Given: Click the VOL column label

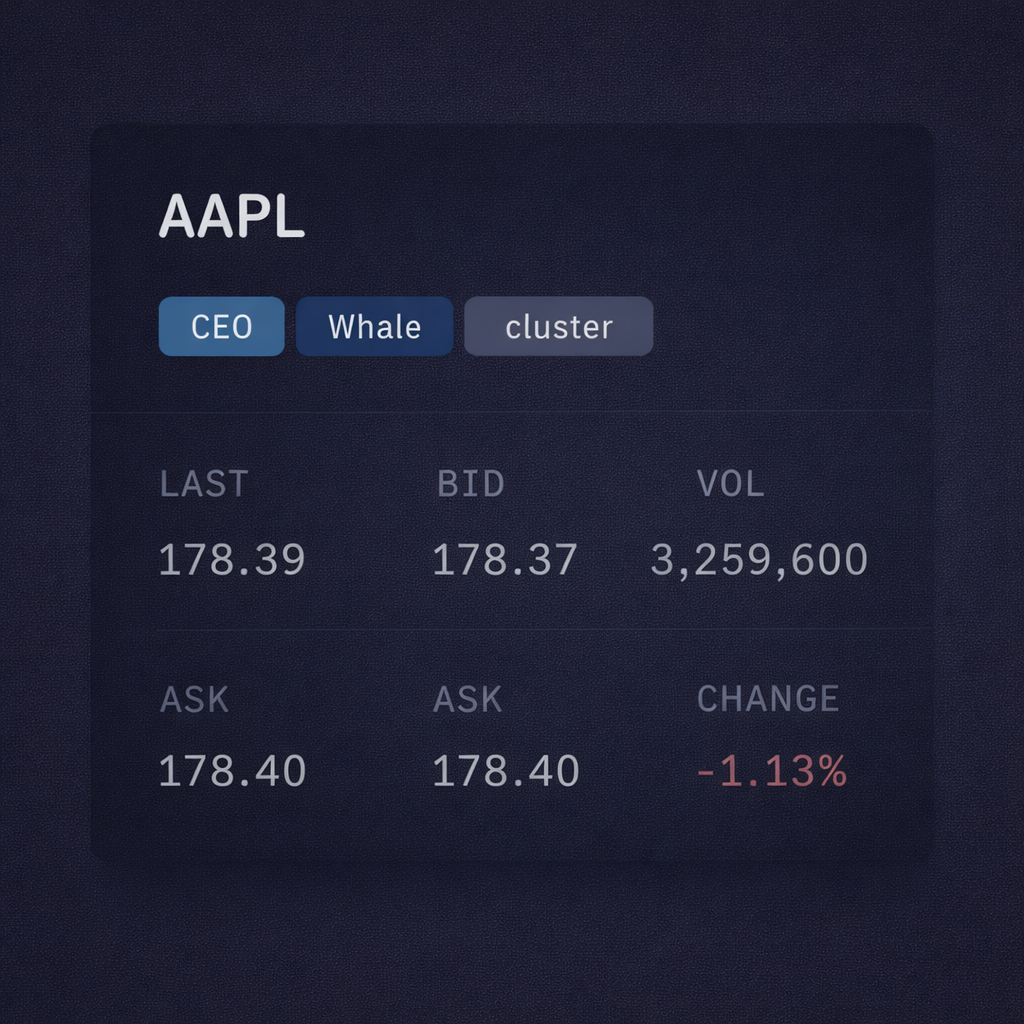Looking at the screenshot, I should tap(730, 484).
